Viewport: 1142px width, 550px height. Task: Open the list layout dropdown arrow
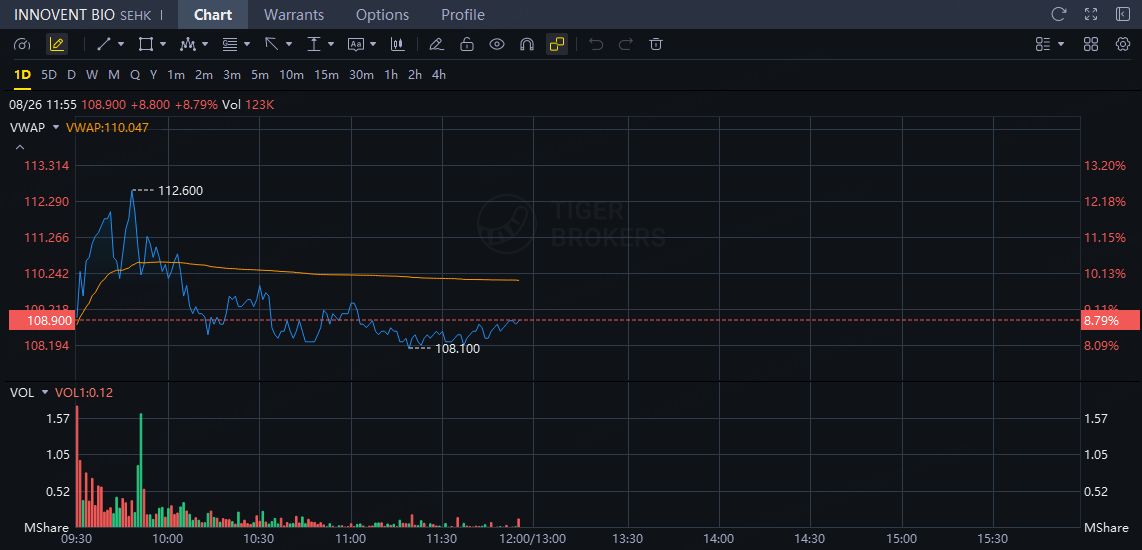pyautogui.click(x=1061, y=44)
